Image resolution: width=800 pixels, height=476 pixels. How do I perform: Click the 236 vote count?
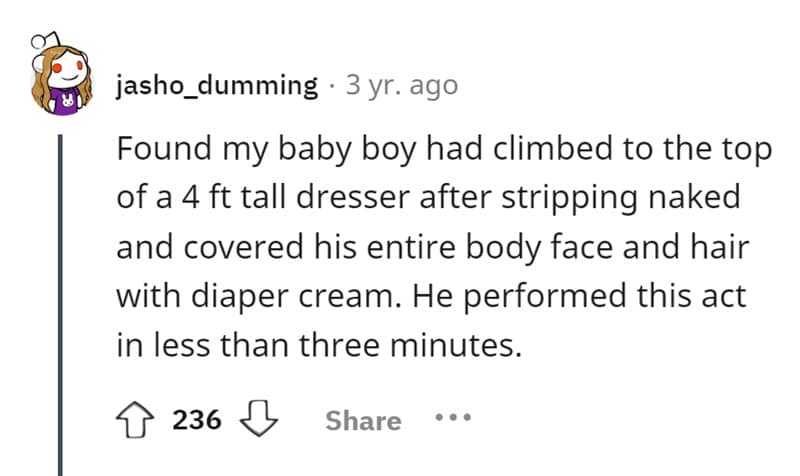click(x=196, y=420)
